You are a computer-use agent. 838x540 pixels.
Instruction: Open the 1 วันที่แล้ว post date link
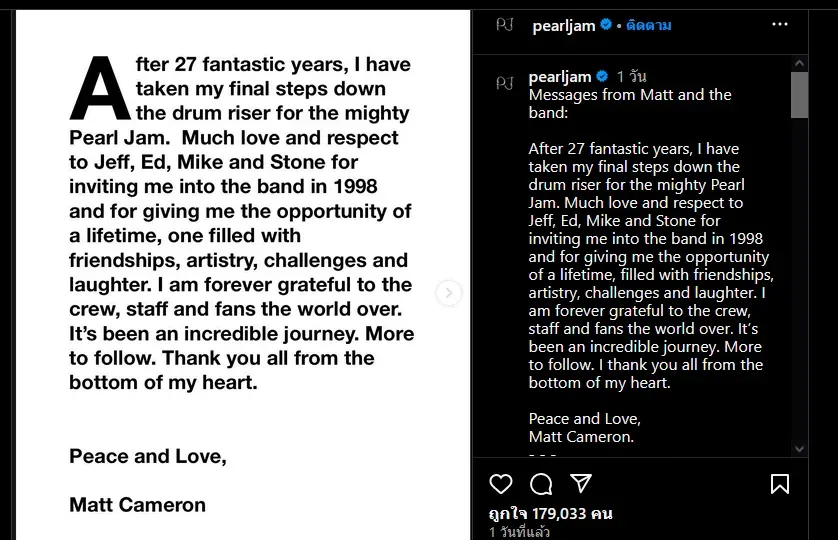[x=519, y=532]
